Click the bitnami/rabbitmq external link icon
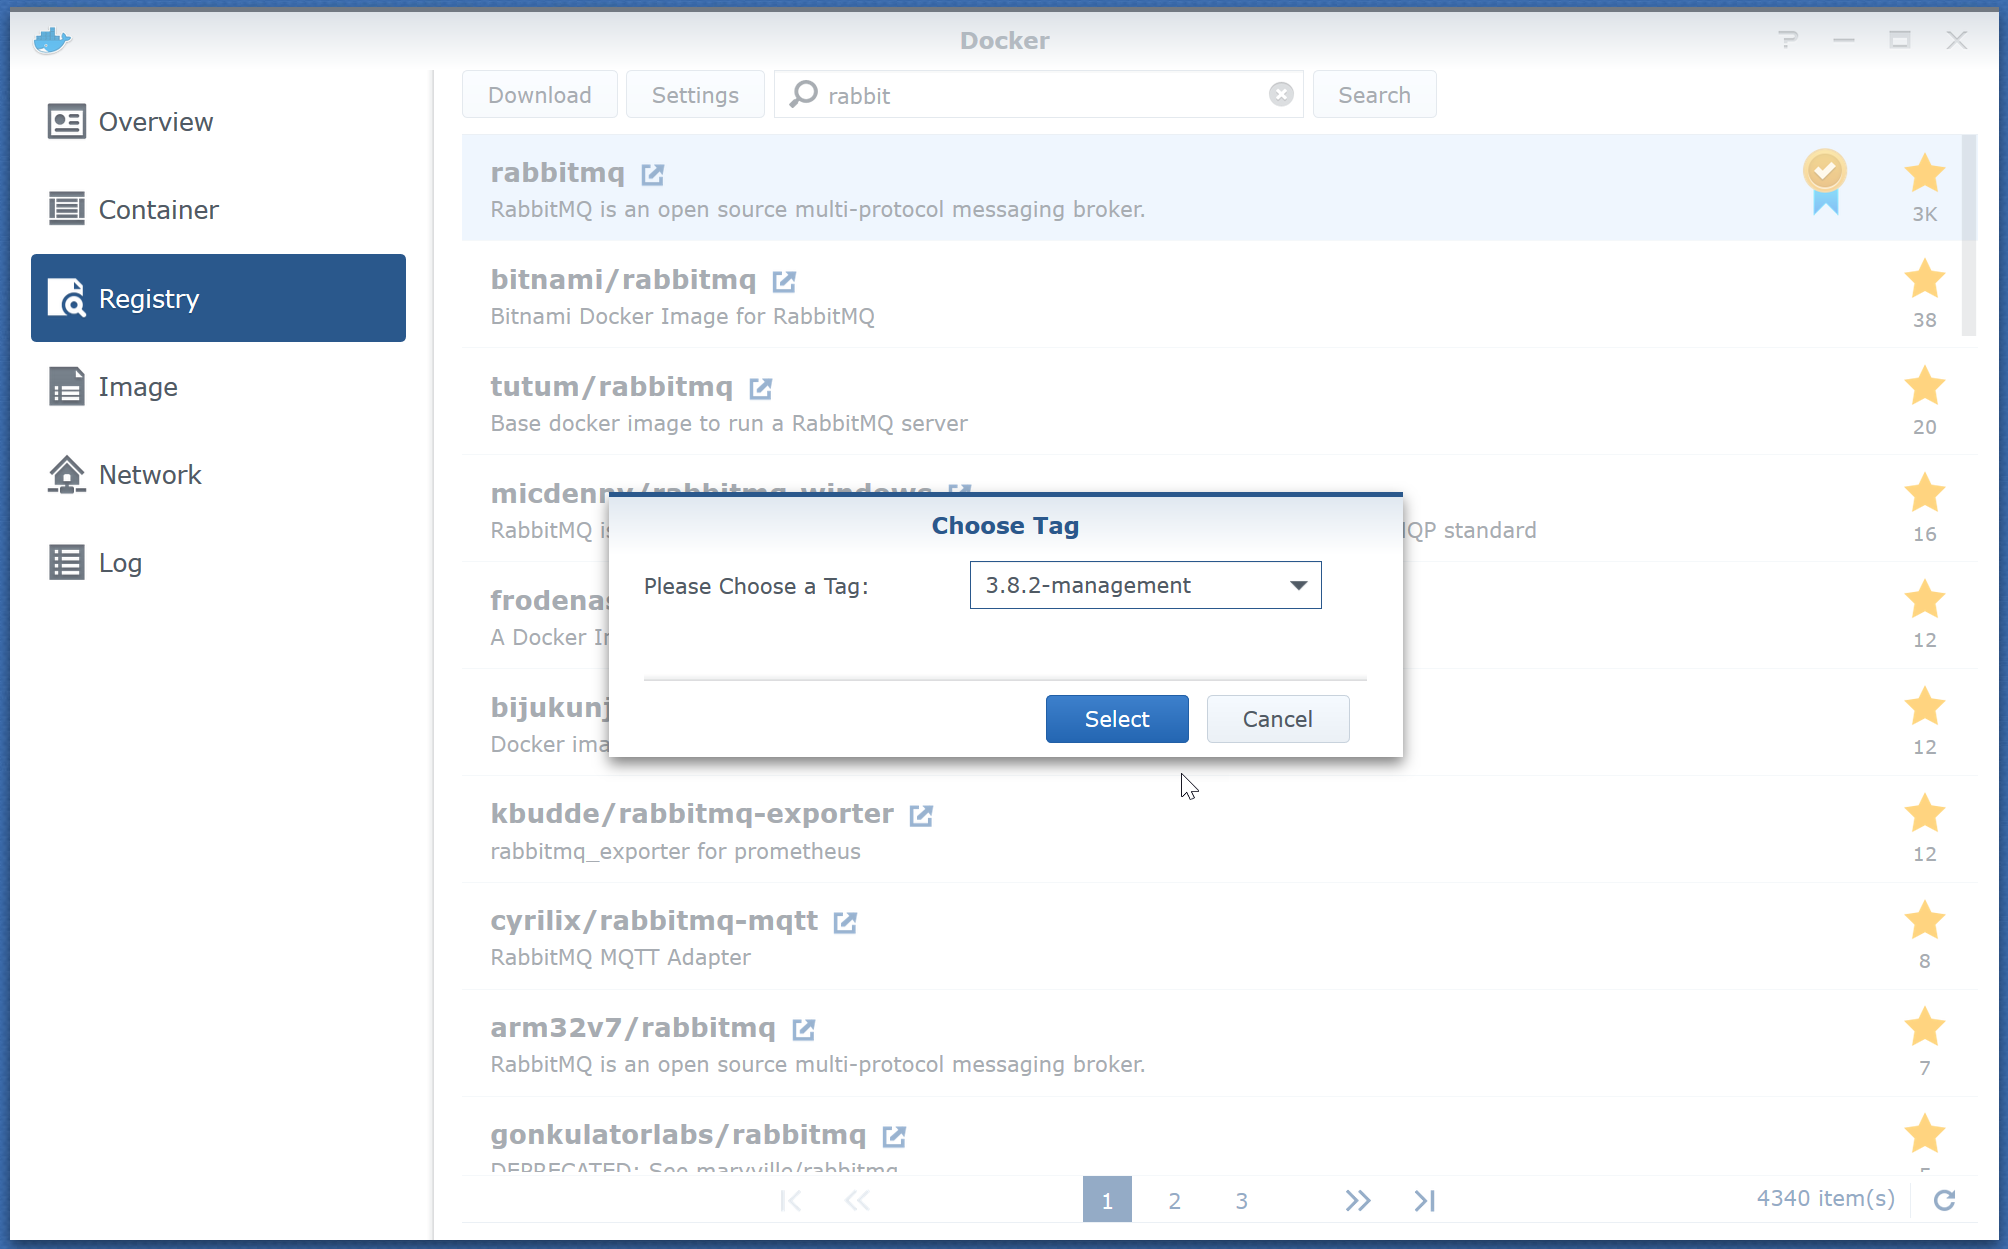Screen dimensions: 2008x1249 pyautogui.click(x=784, y=282)
